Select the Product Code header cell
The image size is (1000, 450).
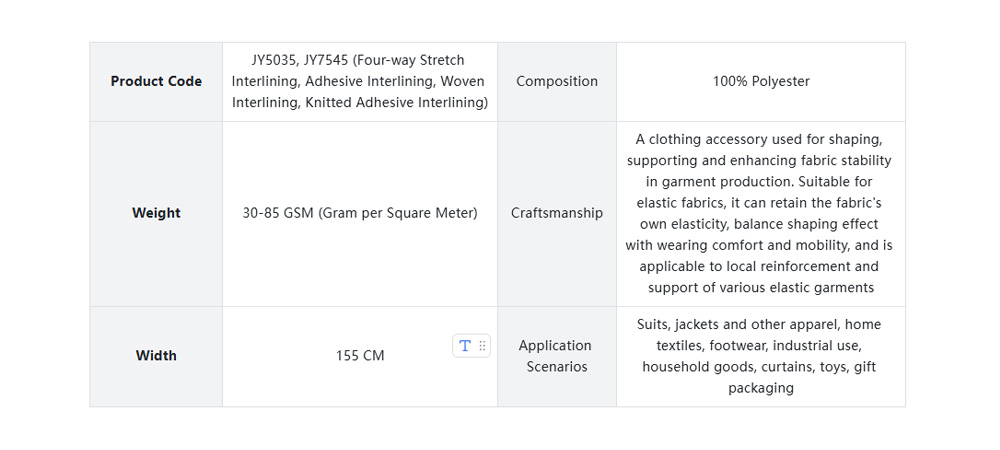coord(156,82)
